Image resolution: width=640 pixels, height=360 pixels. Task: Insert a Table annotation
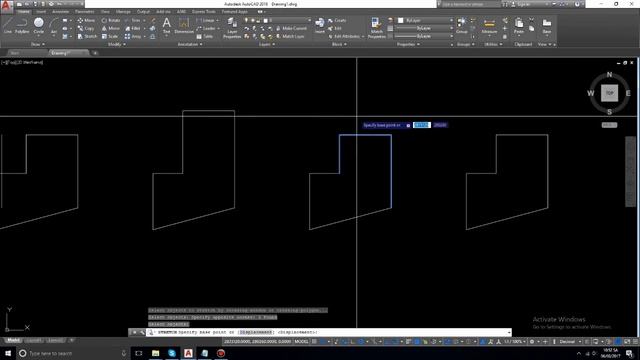205,36
